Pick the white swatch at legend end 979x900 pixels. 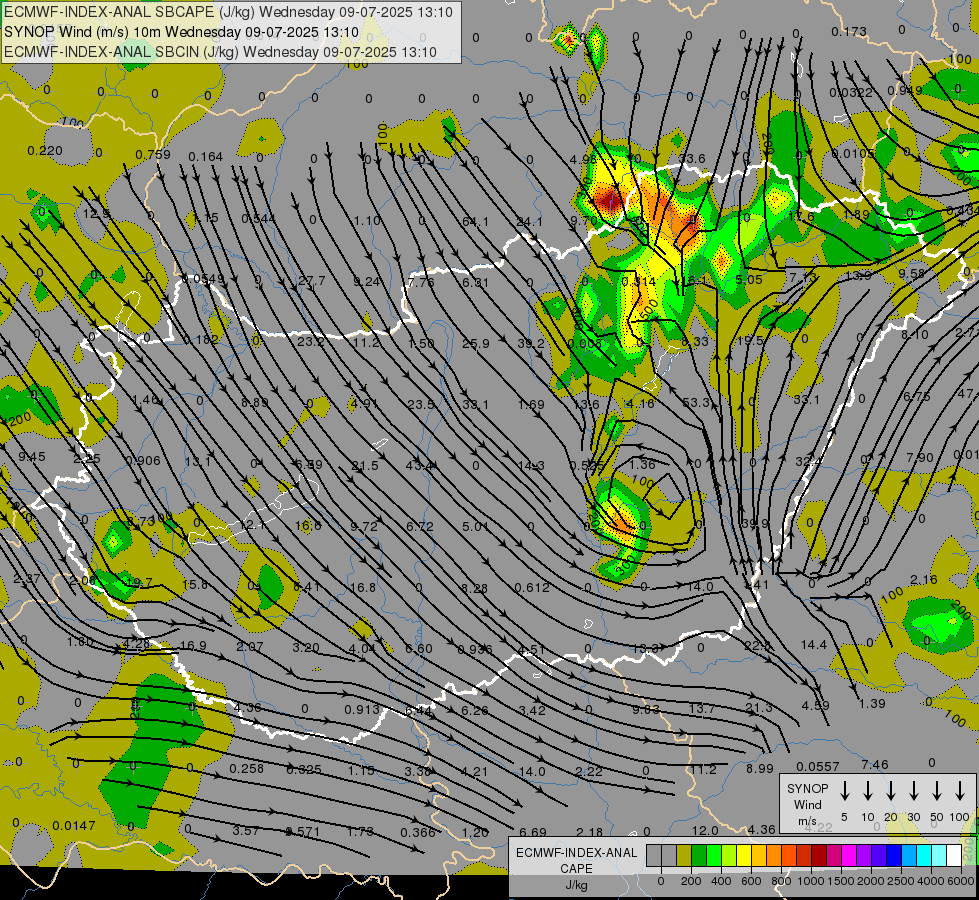(x=953, y=856)
